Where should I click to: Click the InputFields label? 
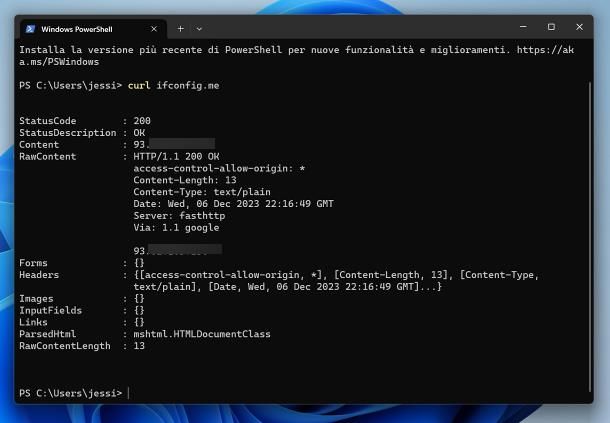click(x=51, y=311)
